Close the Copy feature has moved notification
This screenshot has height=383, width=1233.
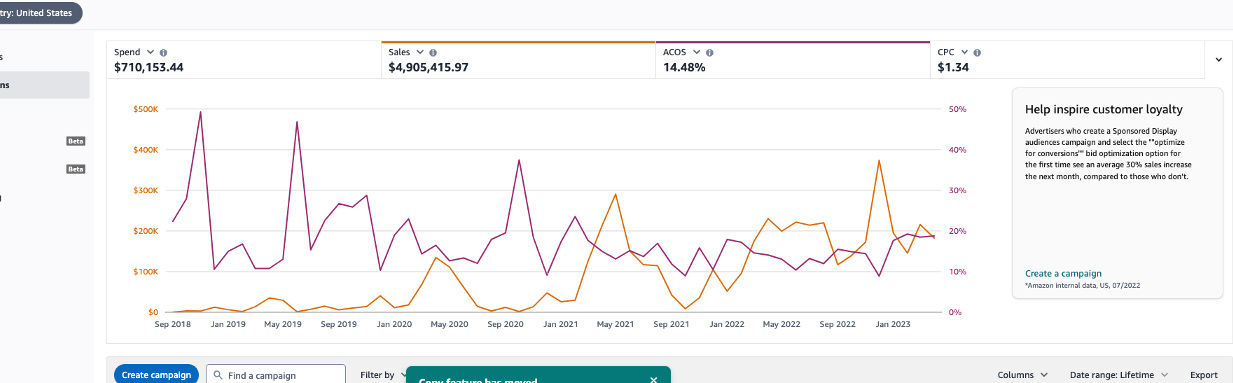(x=654, y=380)
